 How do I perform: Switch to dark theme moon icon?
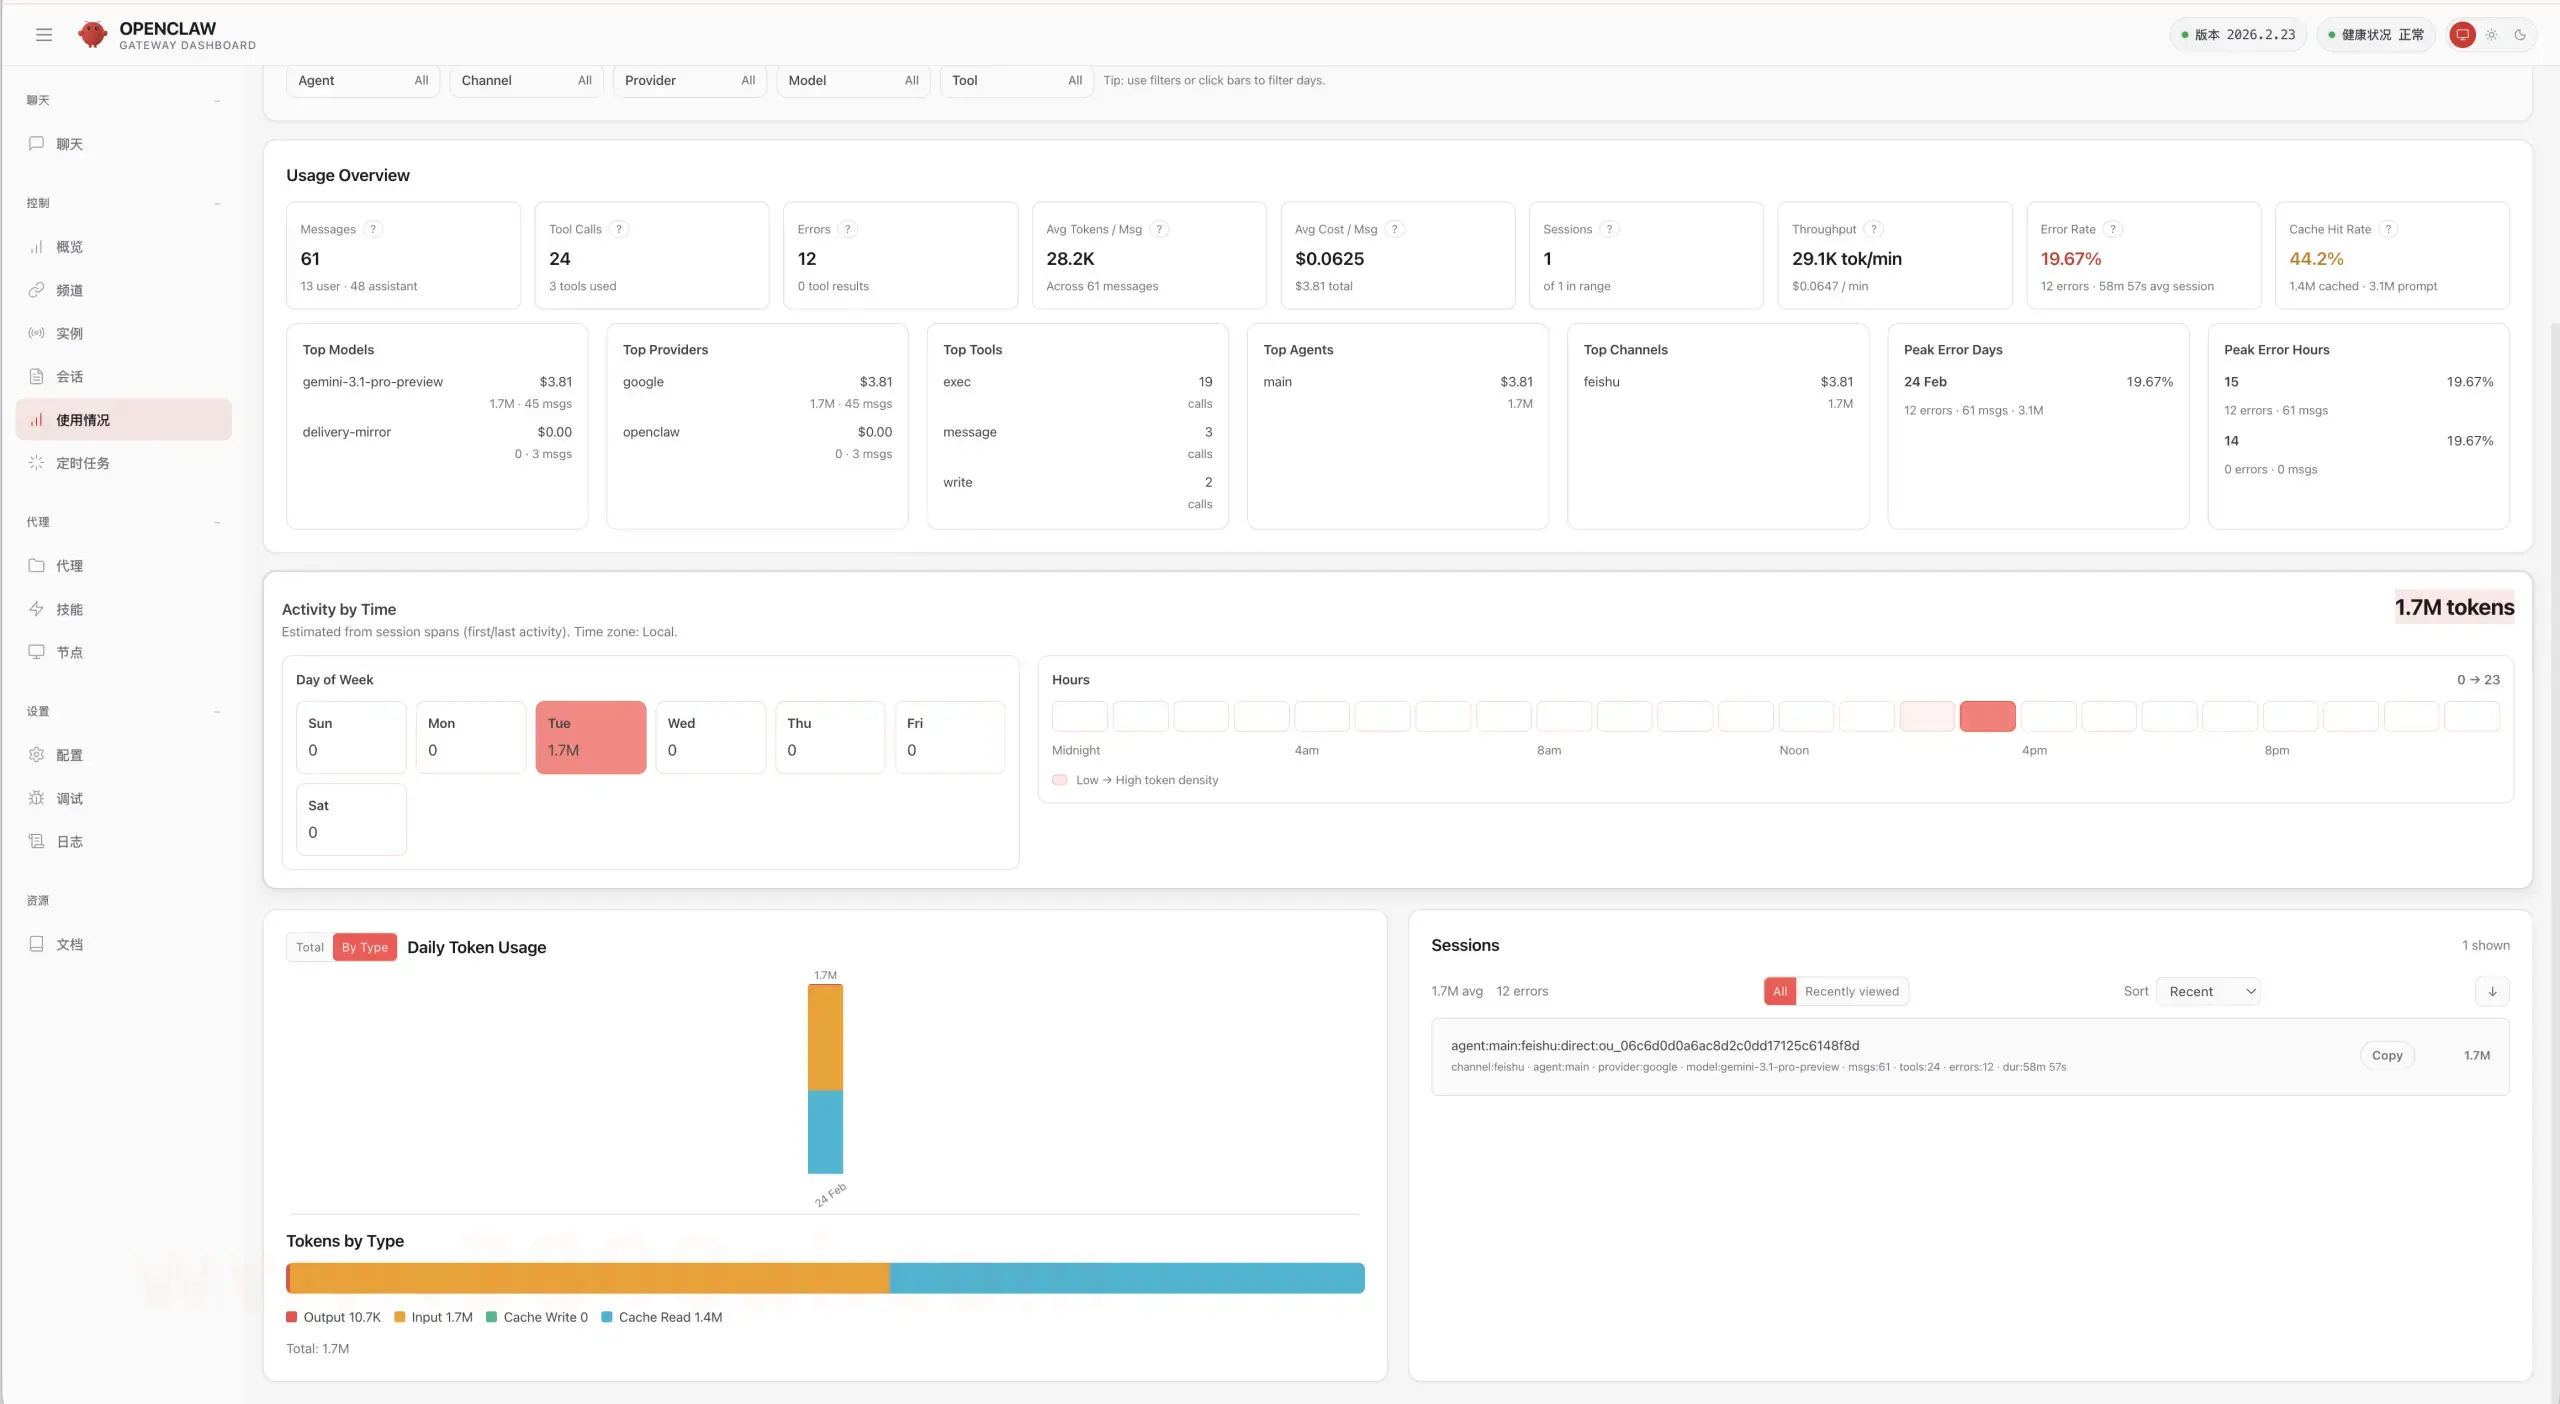2520,35
